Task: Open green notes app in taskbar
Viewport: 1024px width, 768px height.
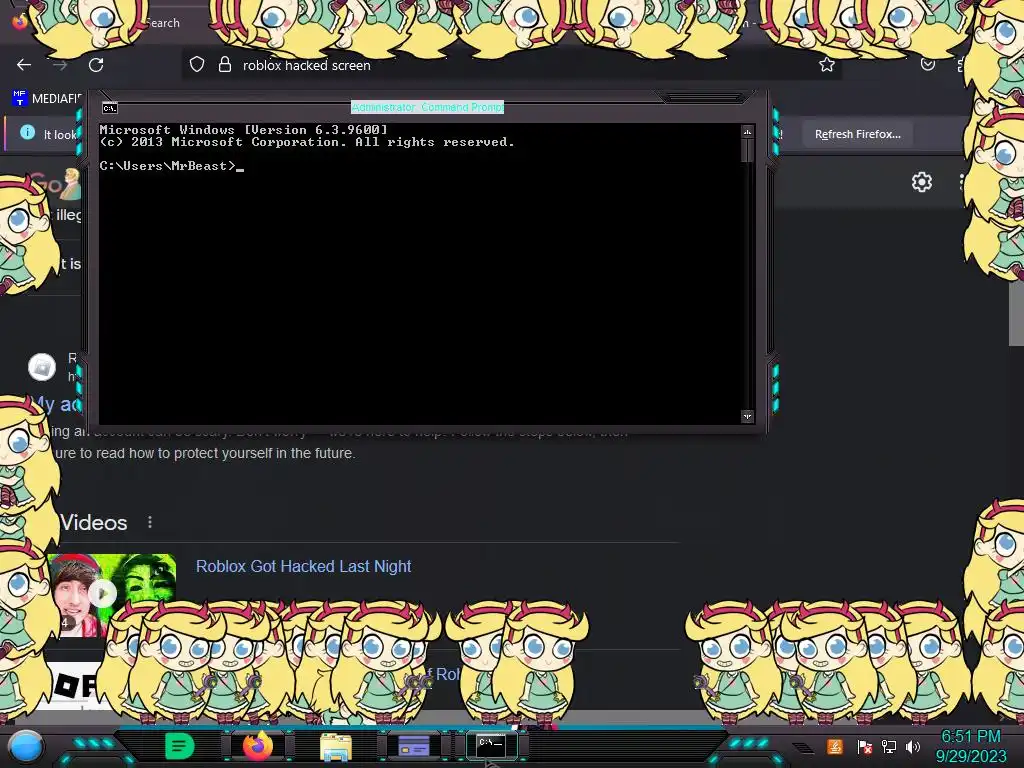Action: tap(180, 746)
